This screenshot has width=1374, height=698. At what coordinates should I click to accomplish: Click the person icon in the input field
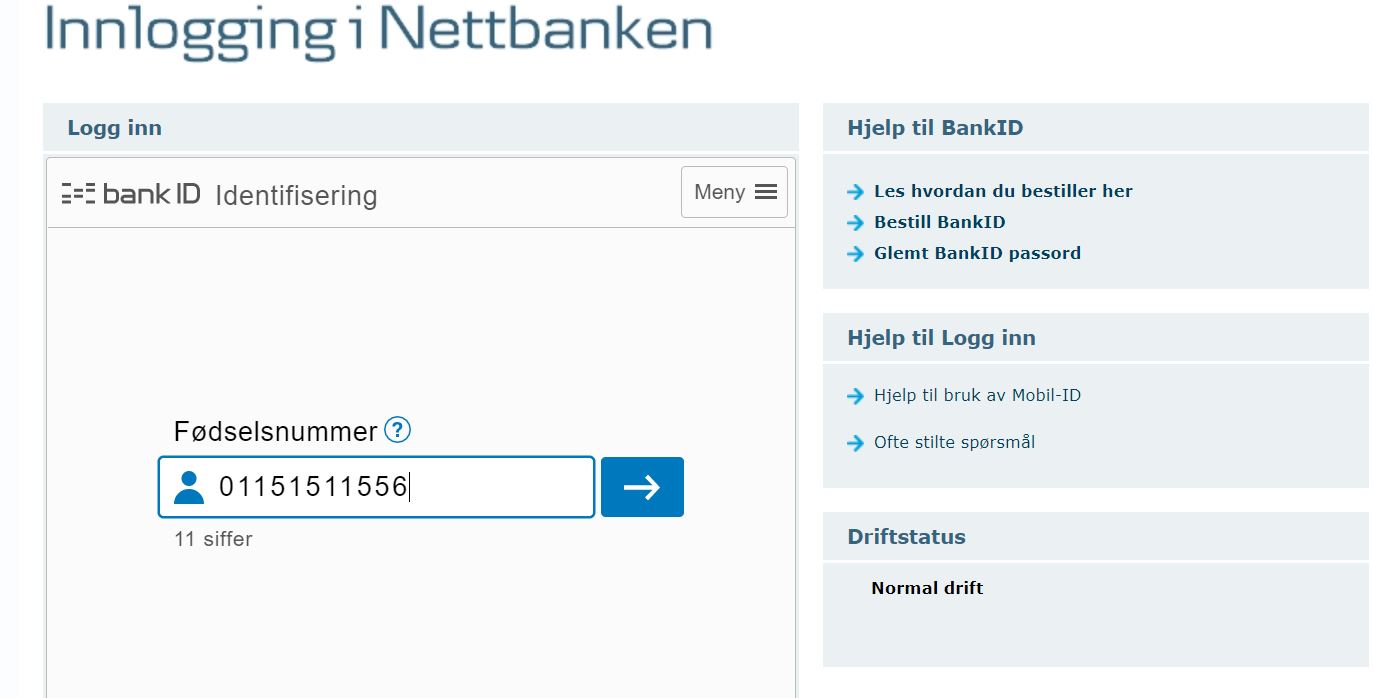[x=188, y=487]
